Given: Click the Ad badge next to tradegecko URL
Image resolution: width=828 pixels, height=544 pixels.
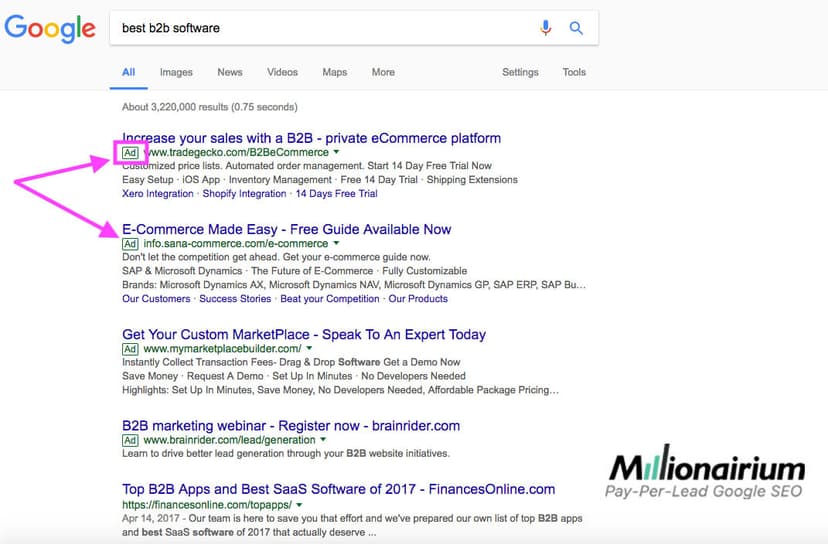Looking at the screenshot, I should [x=130, y=153].
